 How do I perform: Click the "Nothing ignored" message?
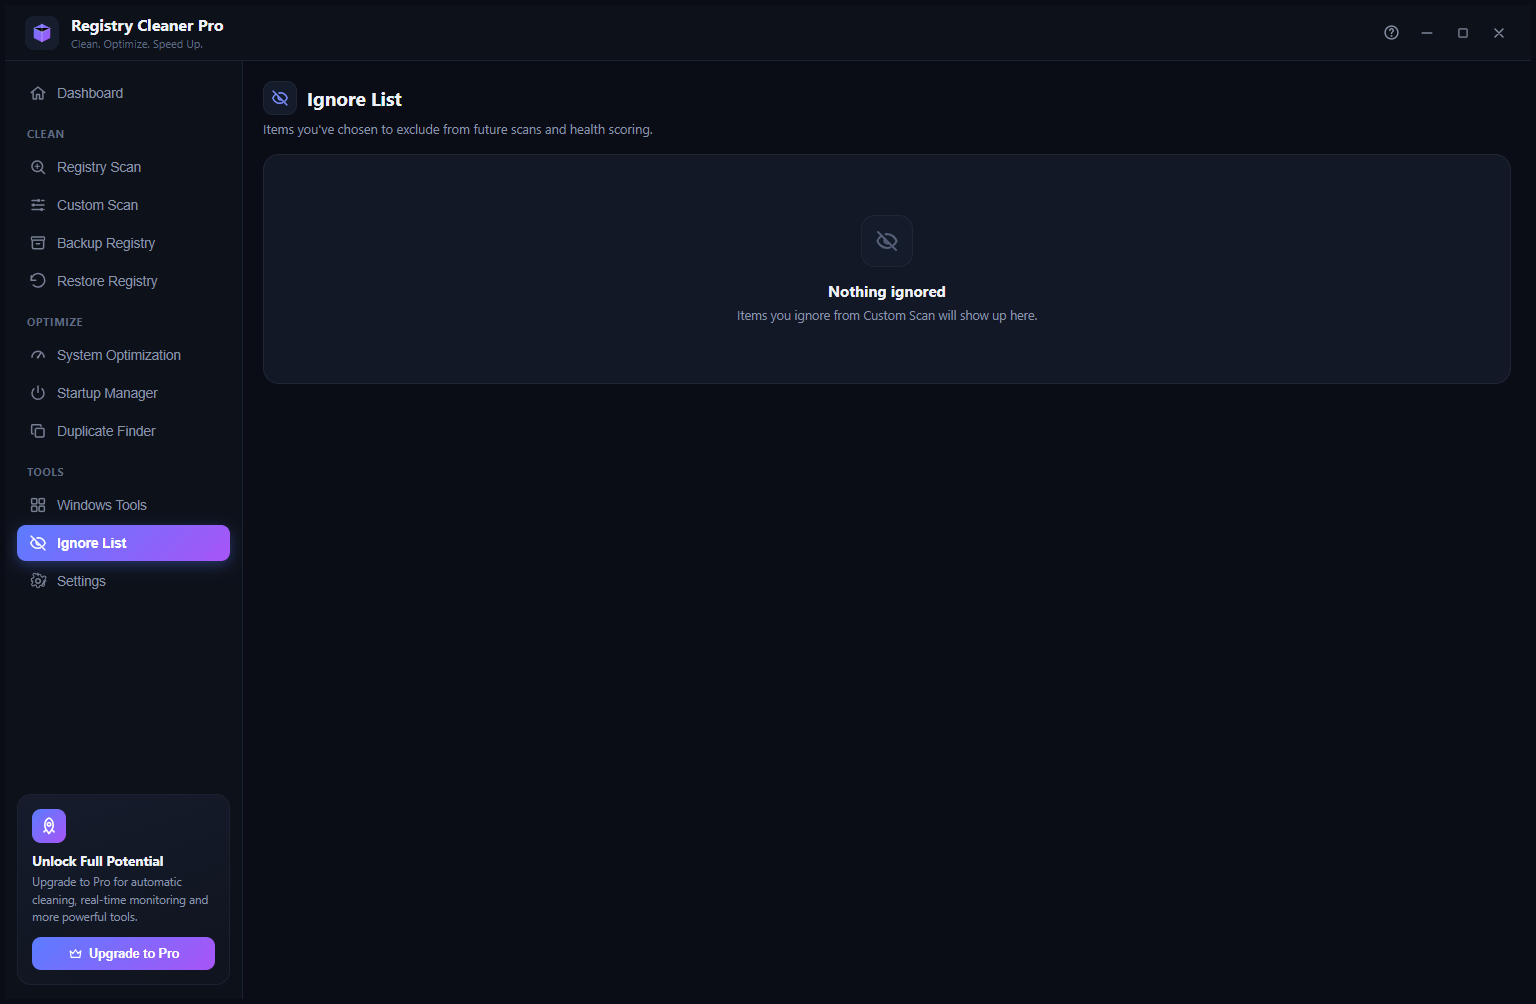887,292
